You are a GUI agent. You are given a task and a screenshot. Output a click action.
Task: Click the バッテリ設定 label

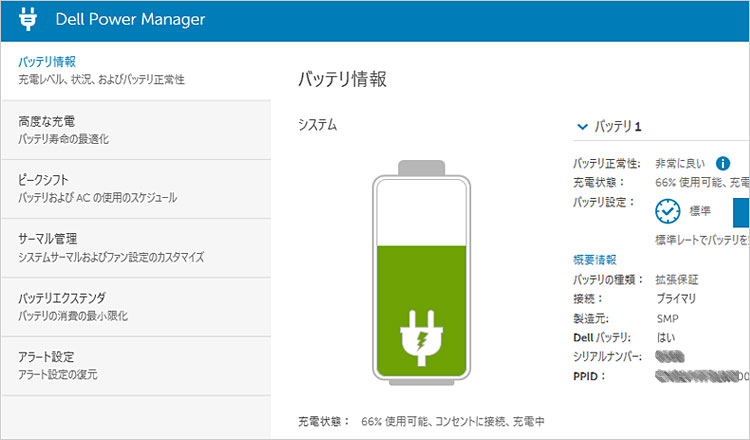click(604, 202)
